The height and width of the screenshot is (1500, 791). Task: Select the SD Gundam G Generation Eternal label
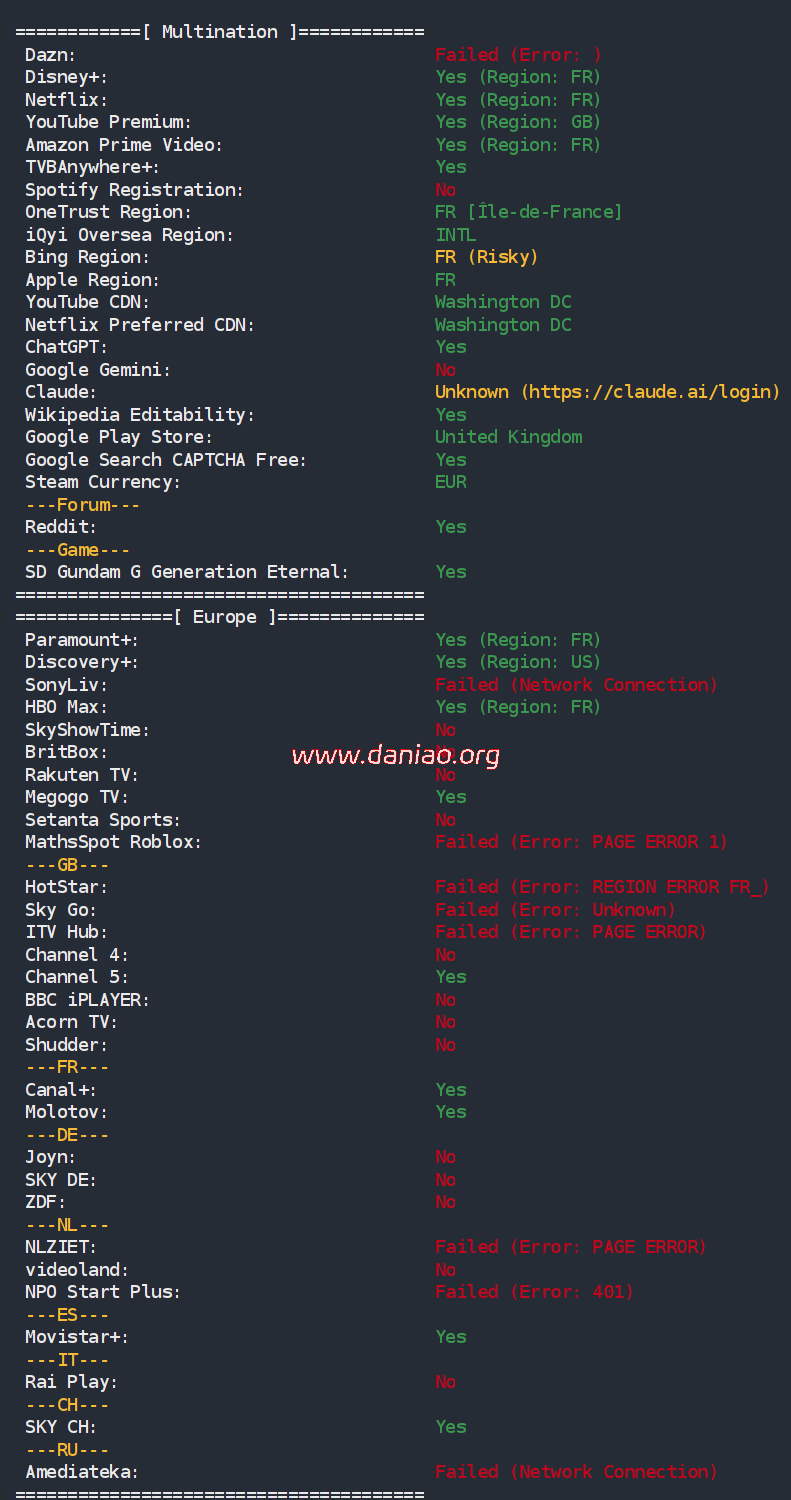(x=187, y=572)
